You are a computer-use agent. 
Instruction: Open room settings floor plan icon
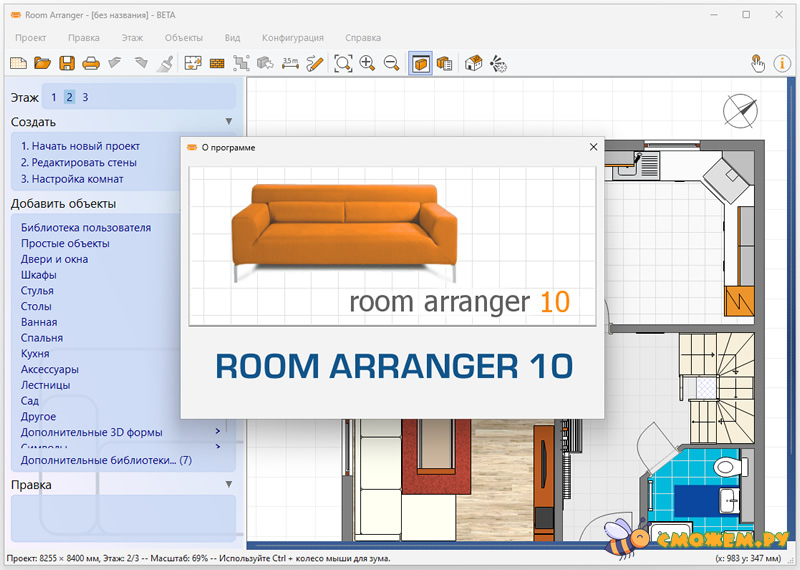tap(193, 63)
